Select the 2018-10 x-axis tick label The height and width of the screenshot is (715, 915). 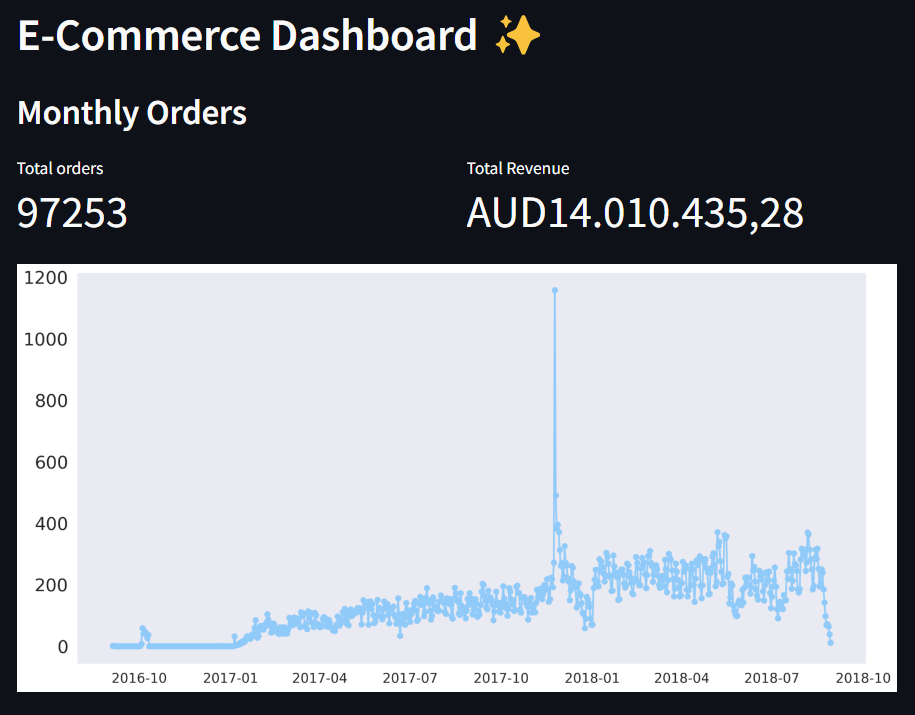pos(863,678)
